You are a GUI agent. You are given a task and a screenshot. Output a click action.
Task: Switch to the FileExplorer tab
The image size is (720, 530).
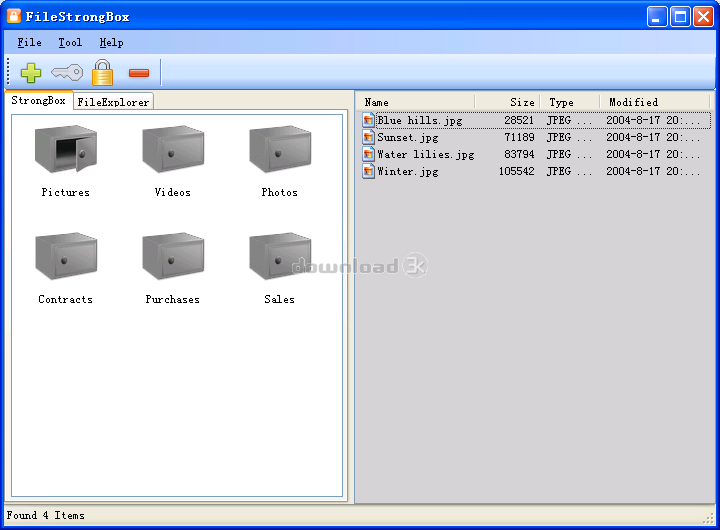pos(113,102)
